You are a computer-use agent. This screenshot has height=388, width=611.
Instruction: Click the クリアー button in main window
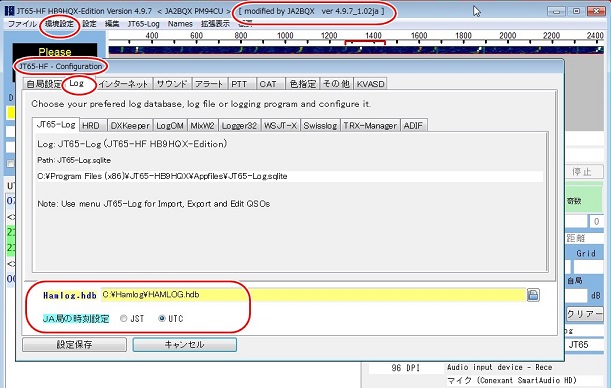click(x=585, y=314)
